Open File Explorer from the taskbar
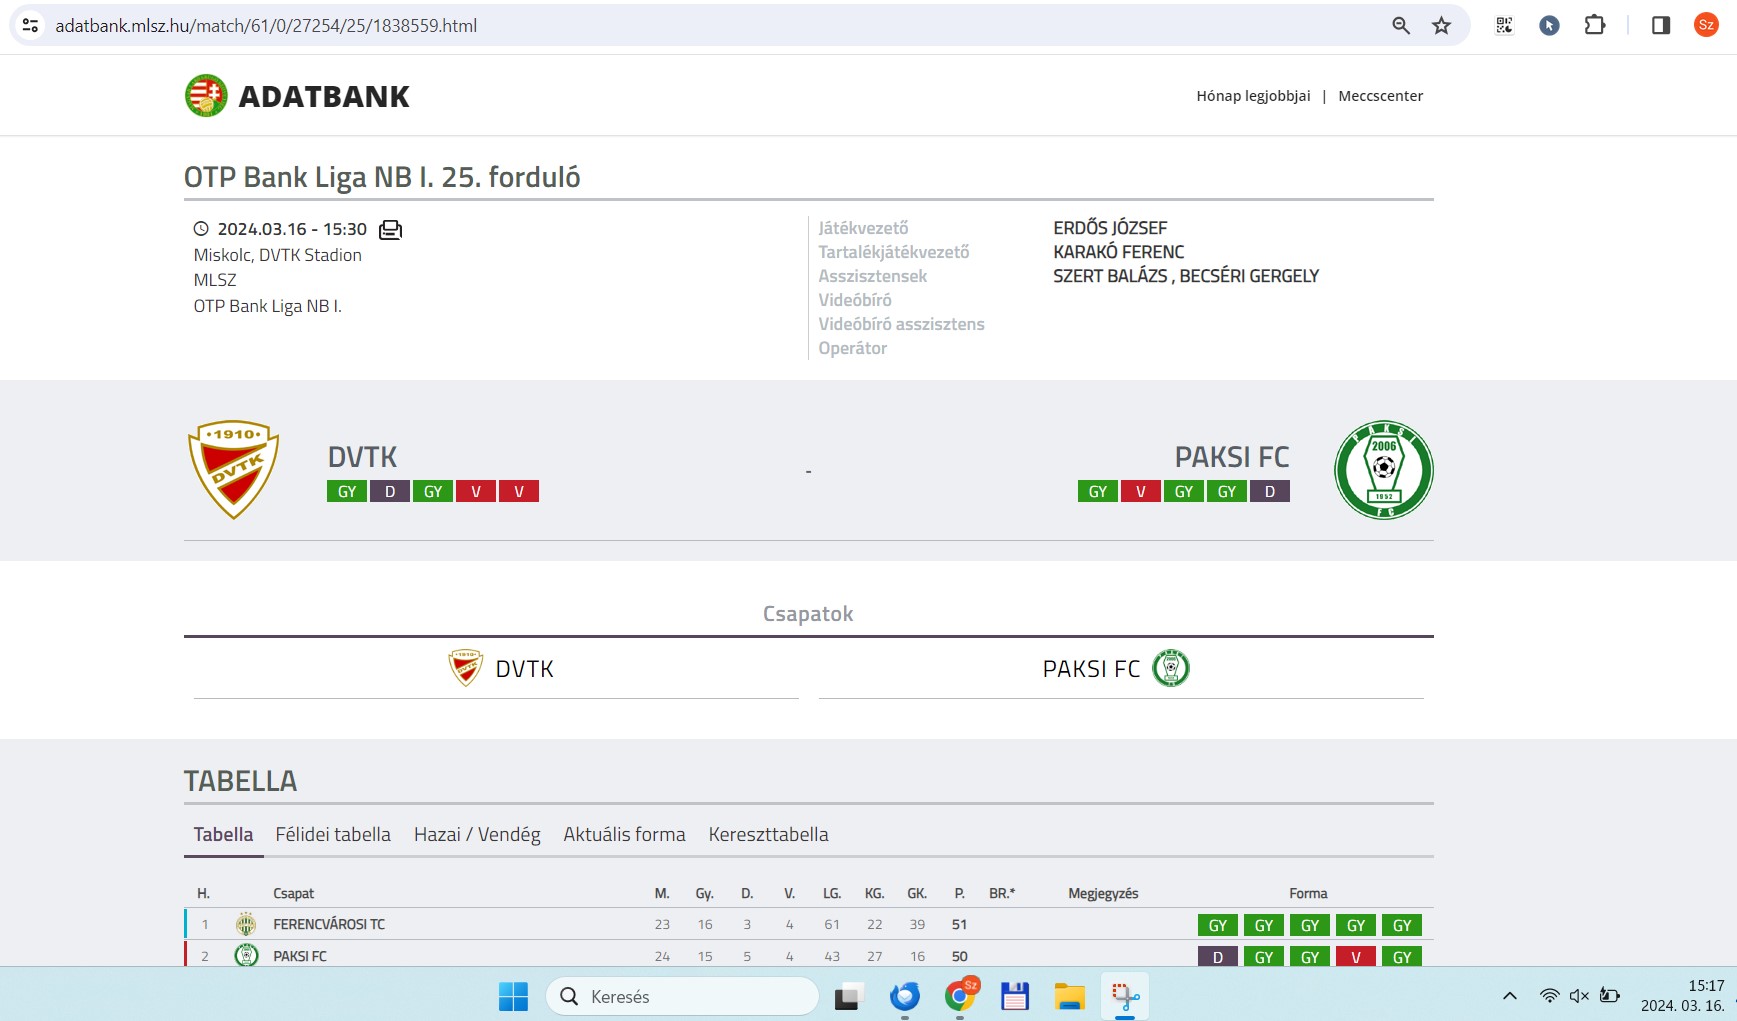 click(x=1069, y=996)
